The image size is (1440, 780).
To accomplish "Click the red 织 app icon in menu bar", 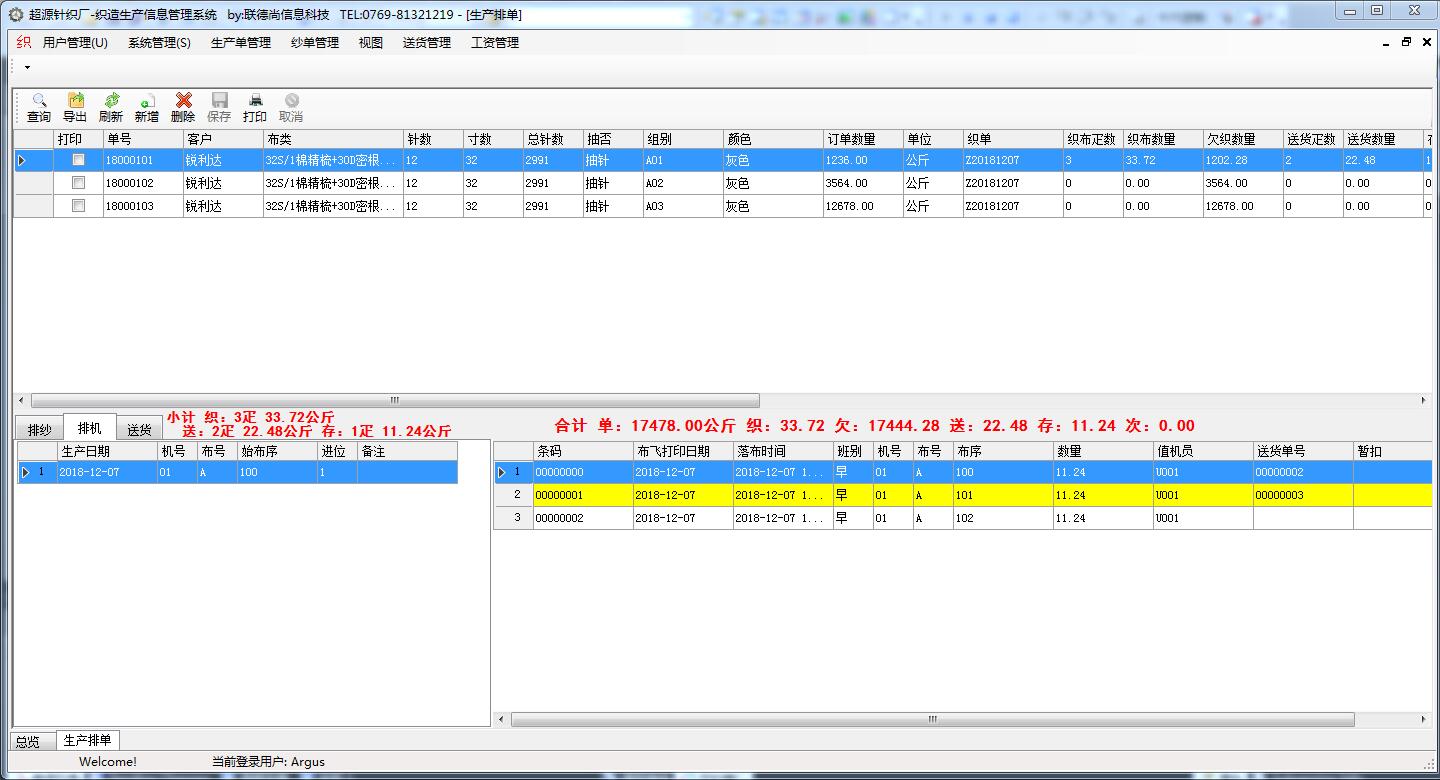I will (x=24, y=42).
